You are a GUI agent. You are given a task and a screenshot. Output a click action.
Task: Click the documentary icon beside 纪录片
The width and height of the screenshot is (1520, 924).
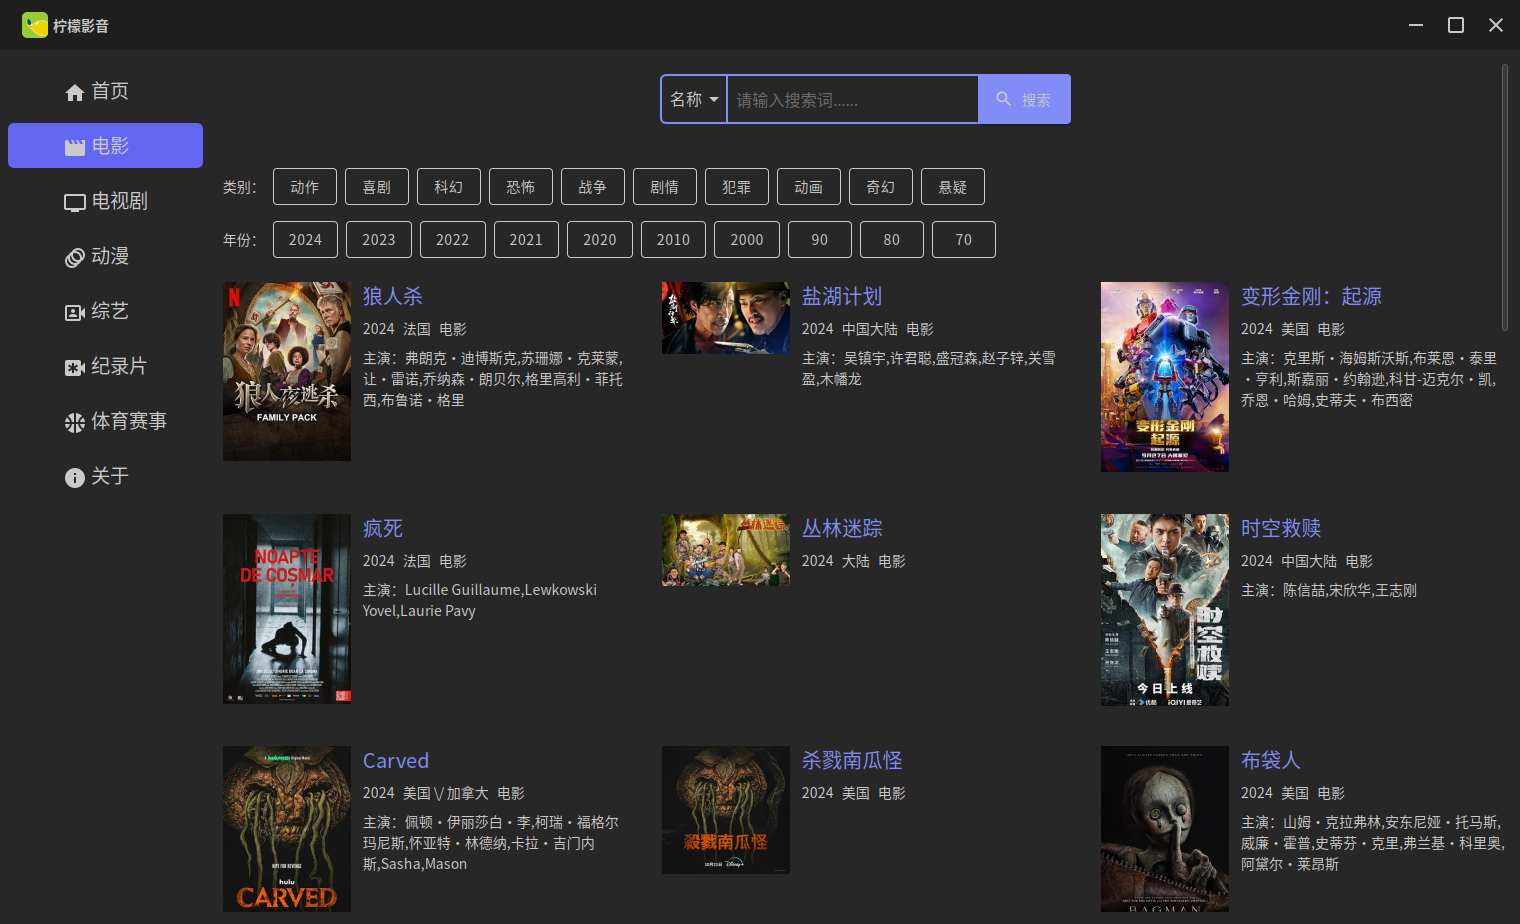pos(75,368)
